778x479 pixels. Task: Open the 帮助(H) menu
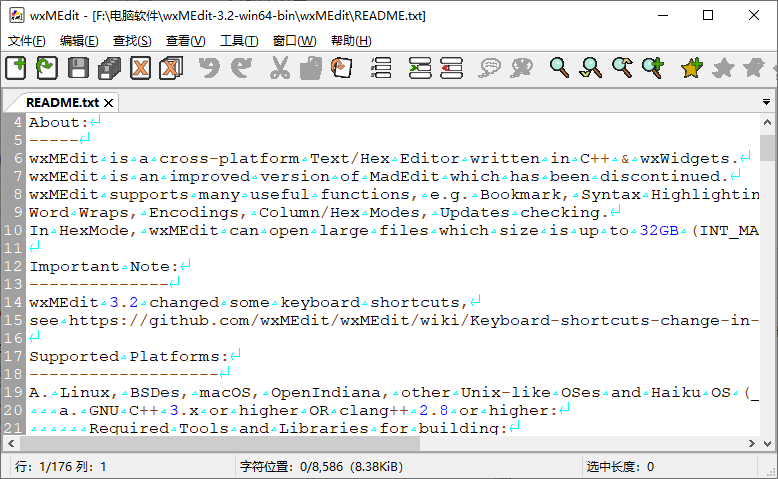[351, 41]
